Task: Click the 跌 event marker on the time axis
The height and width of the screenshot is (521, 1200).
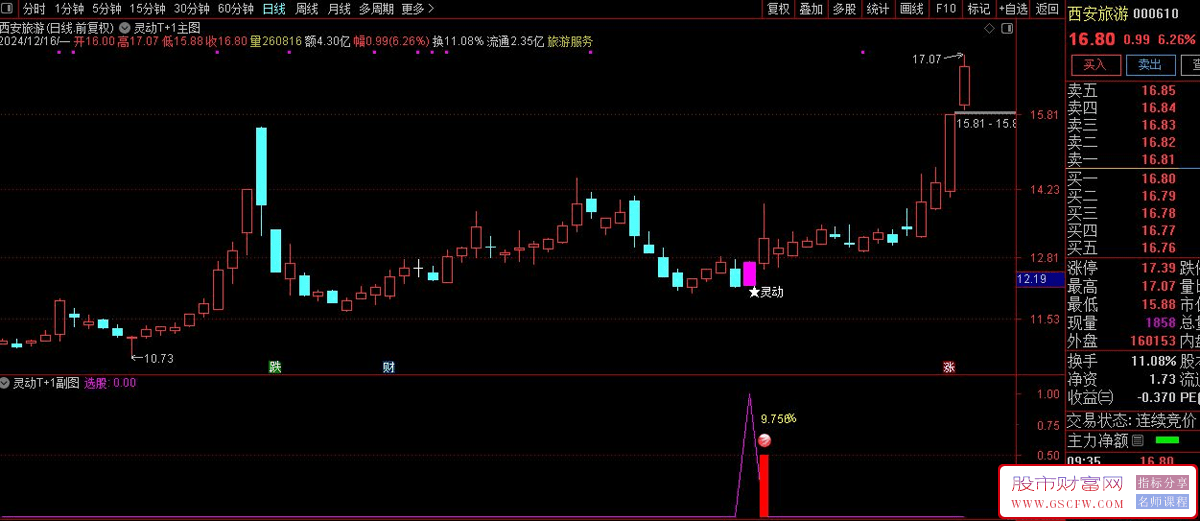Action: 275,367
